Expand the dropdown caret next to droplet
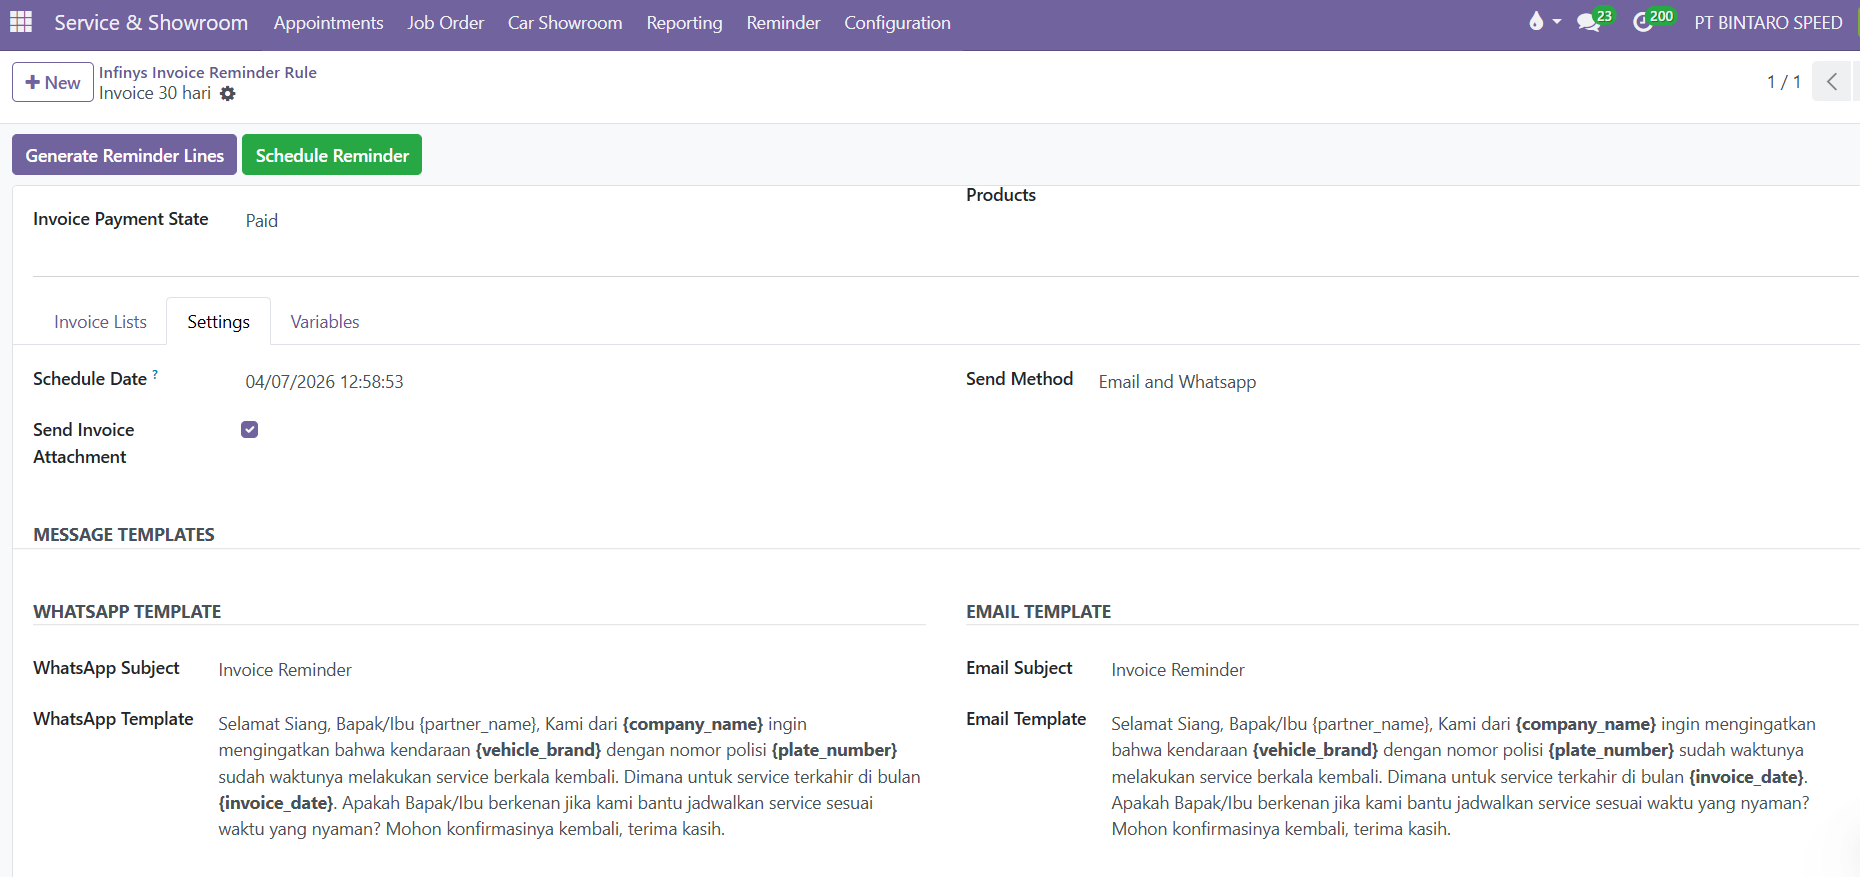The image size is (1860, 877). point(1557,22)
